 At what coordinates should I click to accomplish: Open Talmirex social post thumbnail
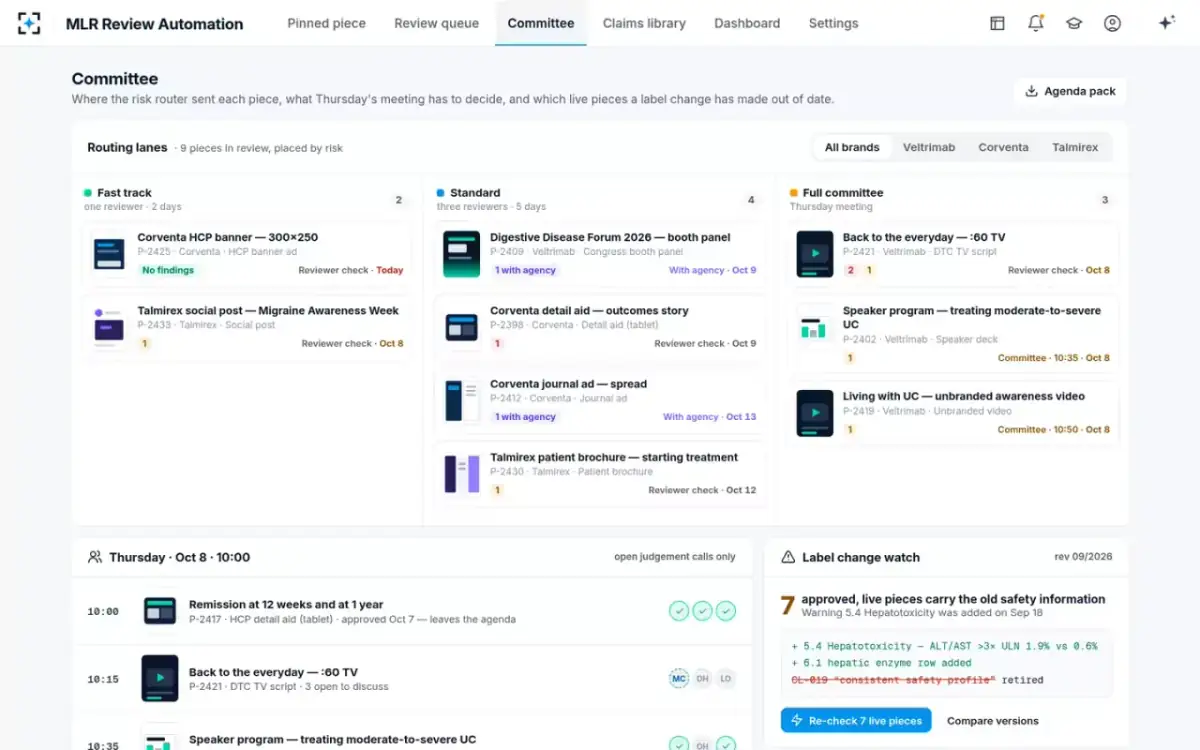[109, 327]
